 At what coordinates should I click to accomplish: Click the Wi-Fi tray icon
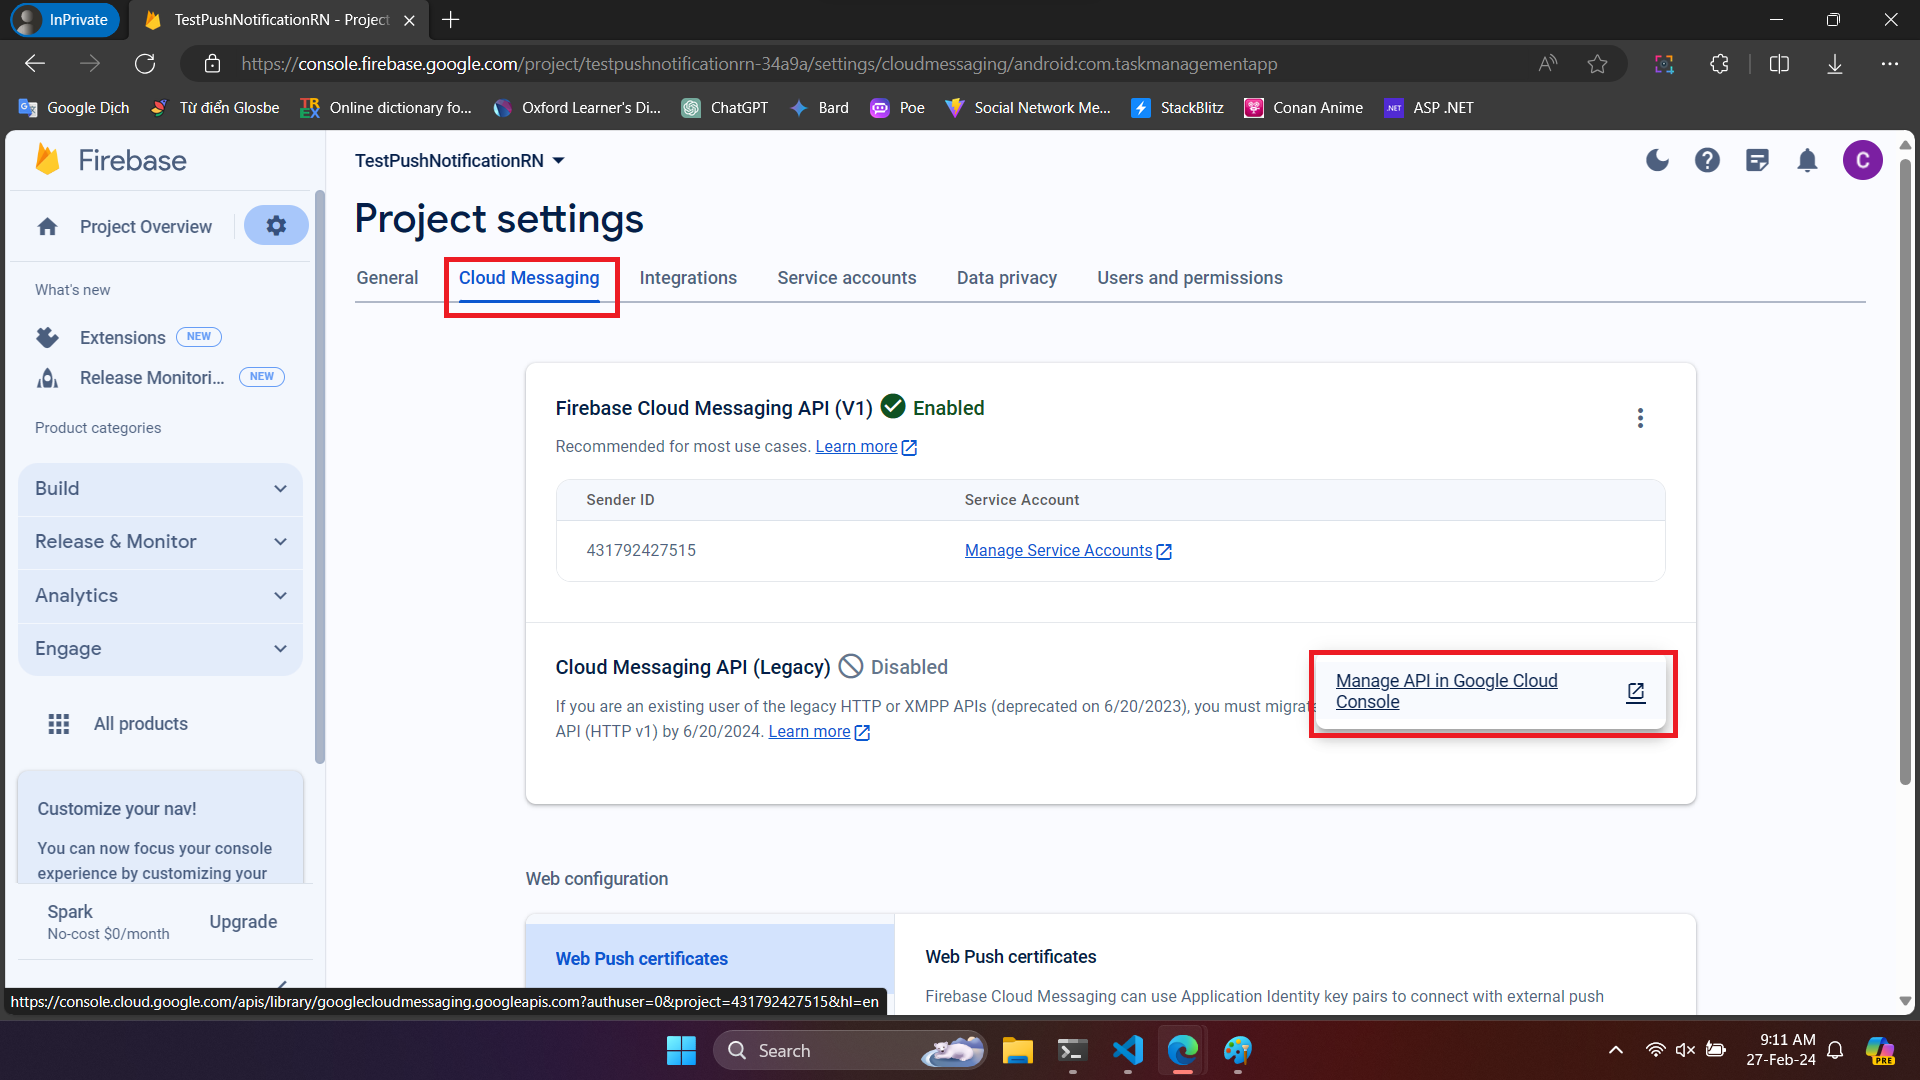click(x=1656, y=1050)
